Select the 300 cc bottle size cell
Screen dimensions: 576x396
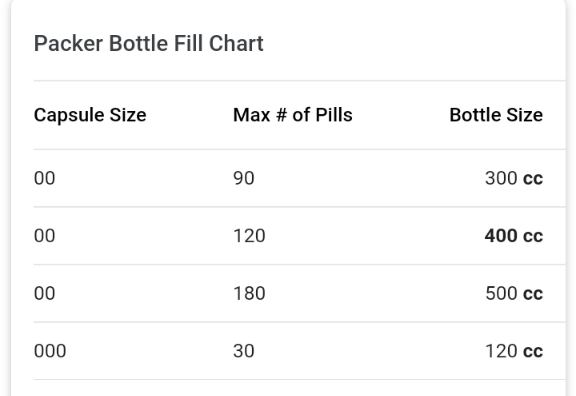tap(514, 178)
